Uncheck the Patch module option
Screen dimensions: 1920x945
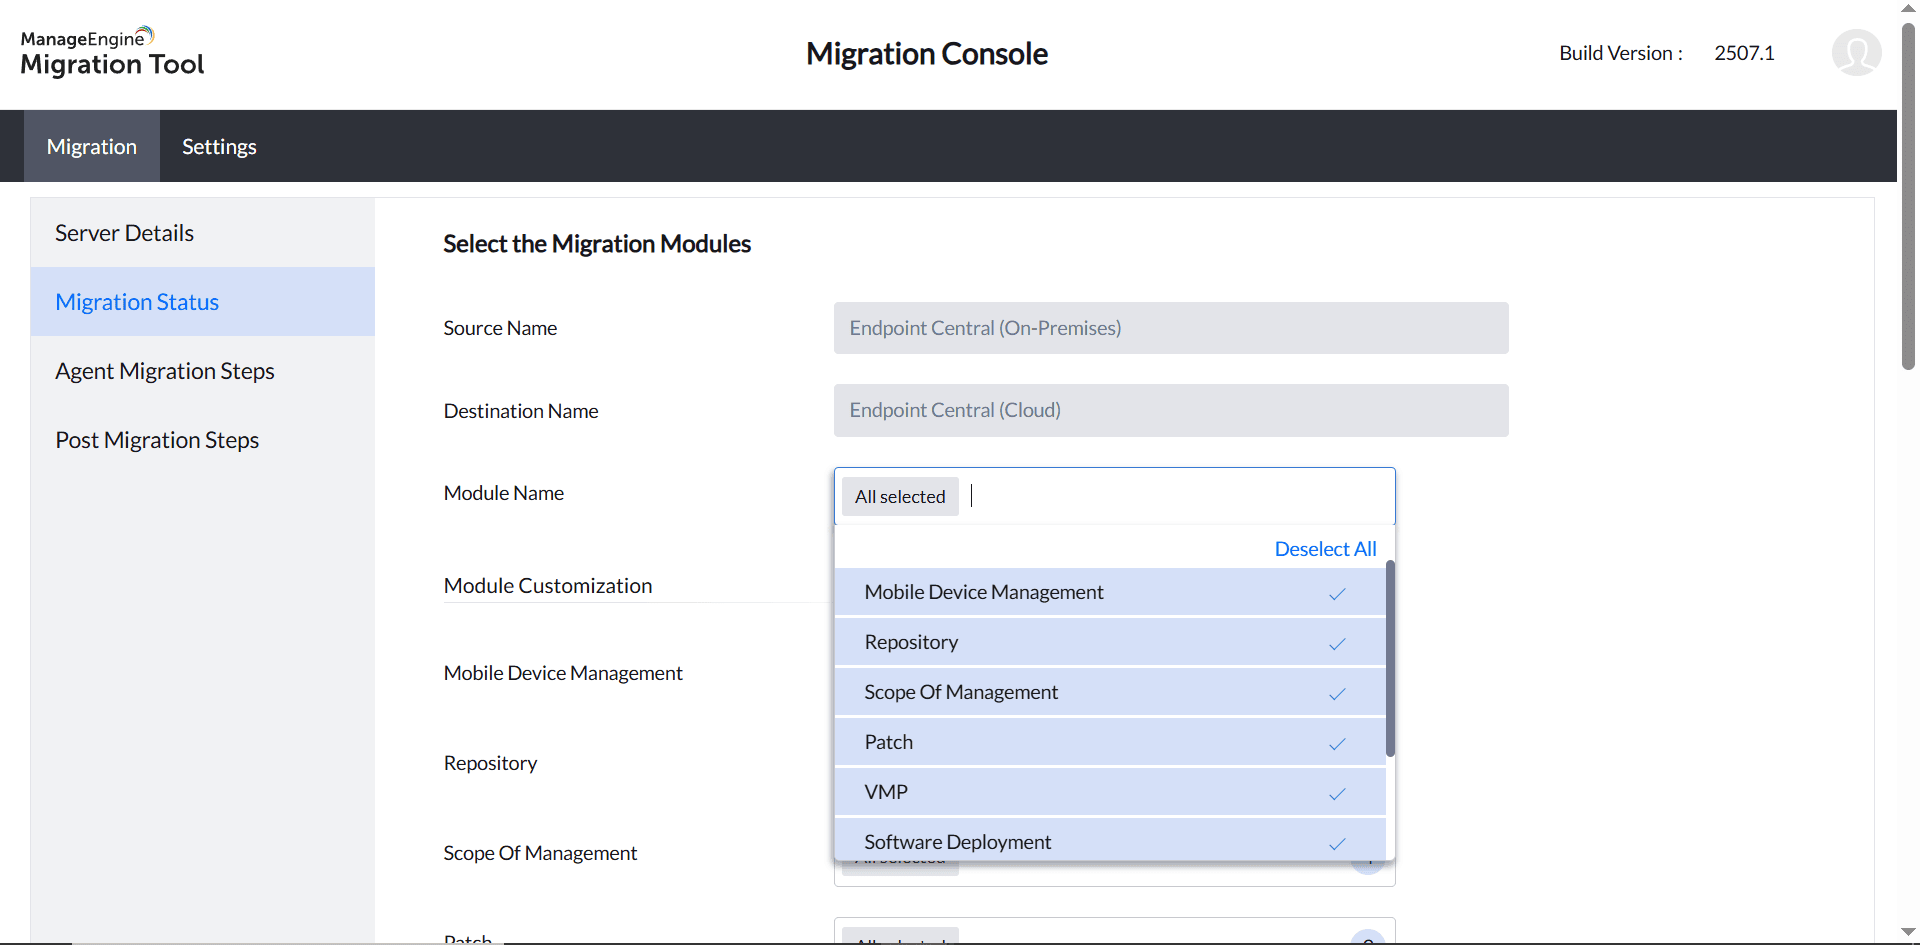1110,742
